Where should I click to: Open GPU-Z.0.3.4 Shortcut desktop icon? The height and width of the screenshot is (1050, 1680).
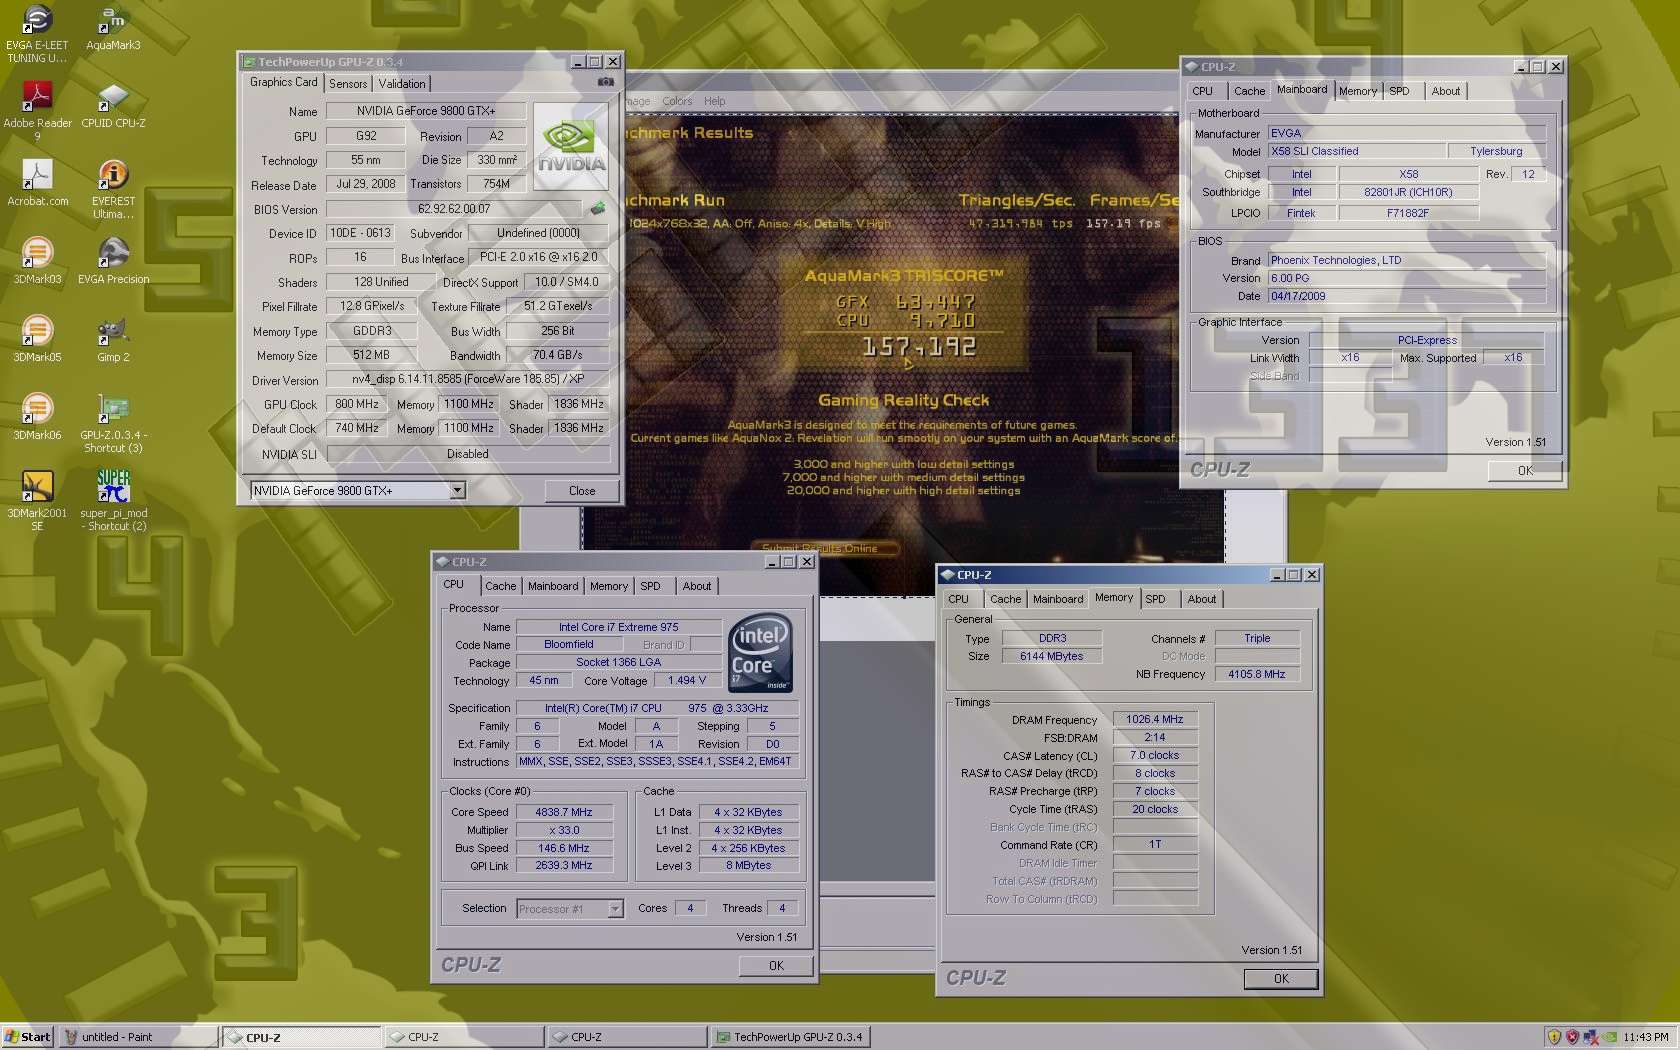coord(113,424)
